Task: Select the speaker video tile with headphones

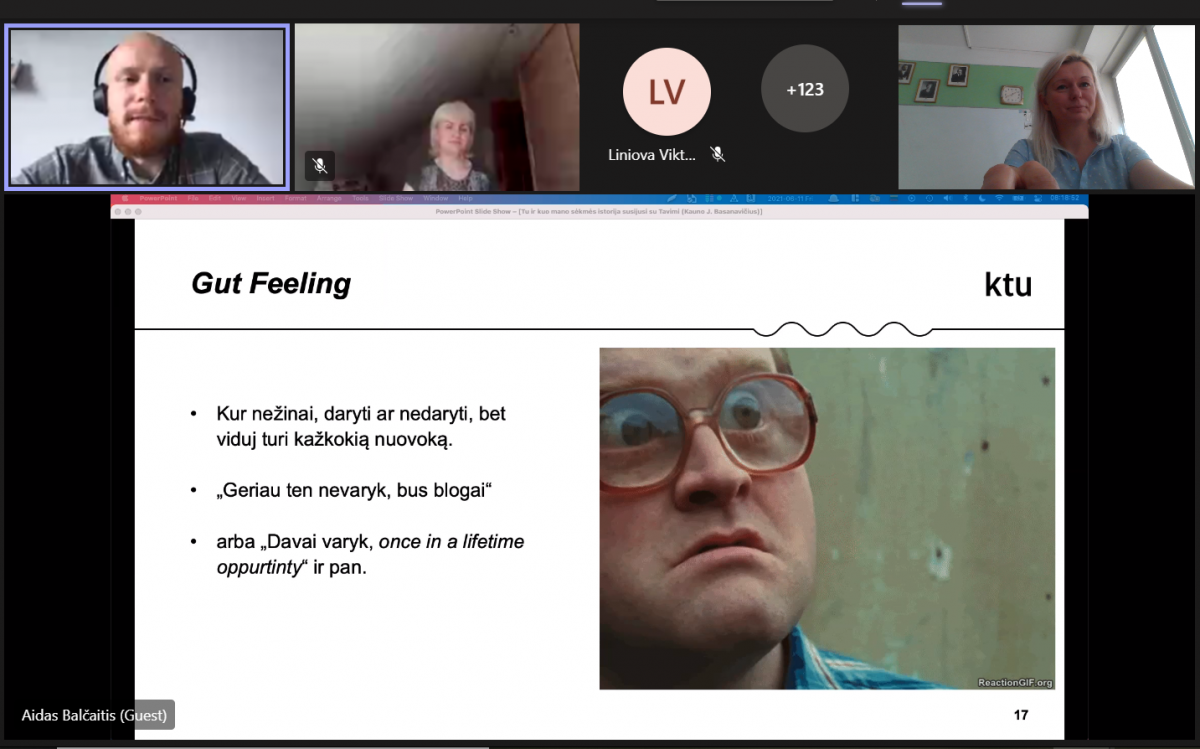Action: coord(147,107)
